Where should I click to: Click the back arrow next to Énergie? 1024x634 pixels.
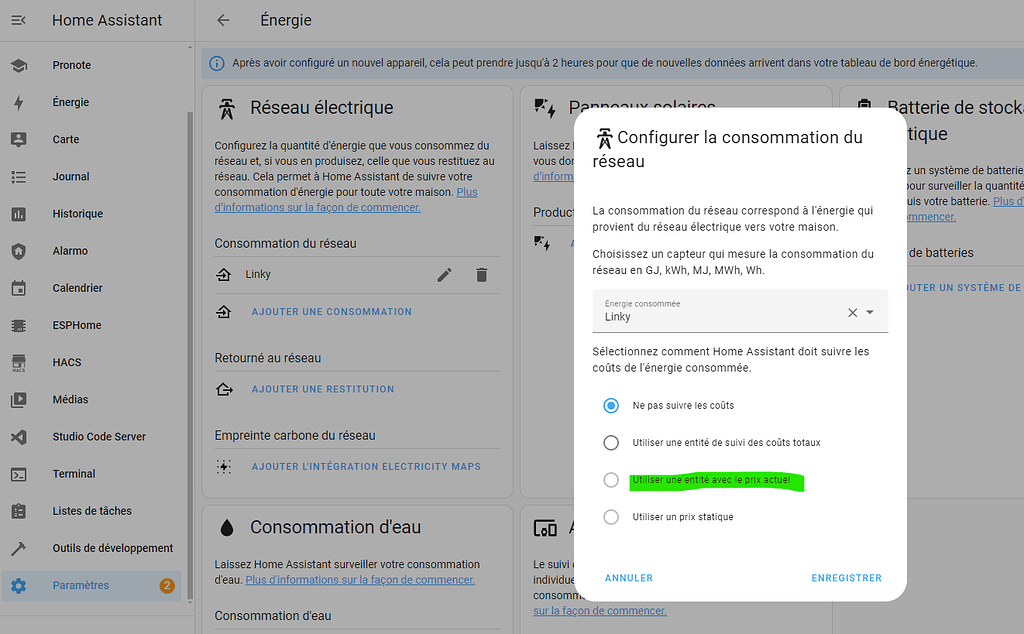(x=222, y=19)
